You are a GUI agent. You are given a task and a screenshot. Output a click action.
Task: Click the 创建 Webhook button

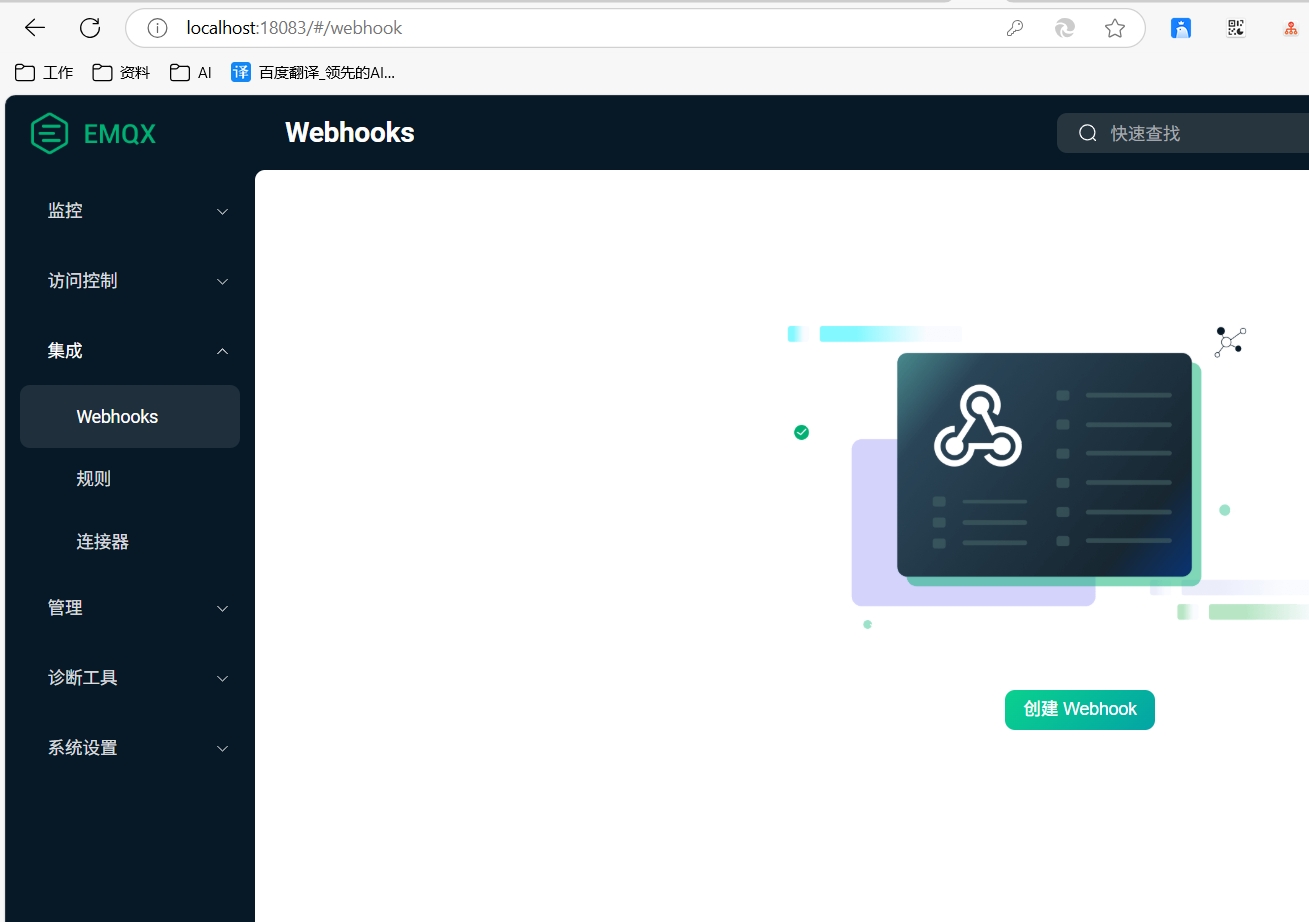click(1079, 709)
